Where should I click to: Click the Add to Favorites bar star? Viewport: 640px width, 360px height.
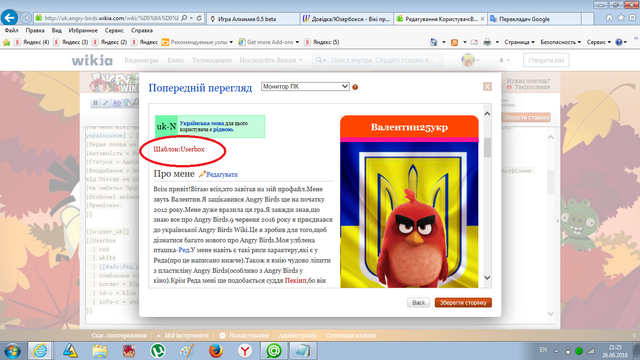(7, 42)
